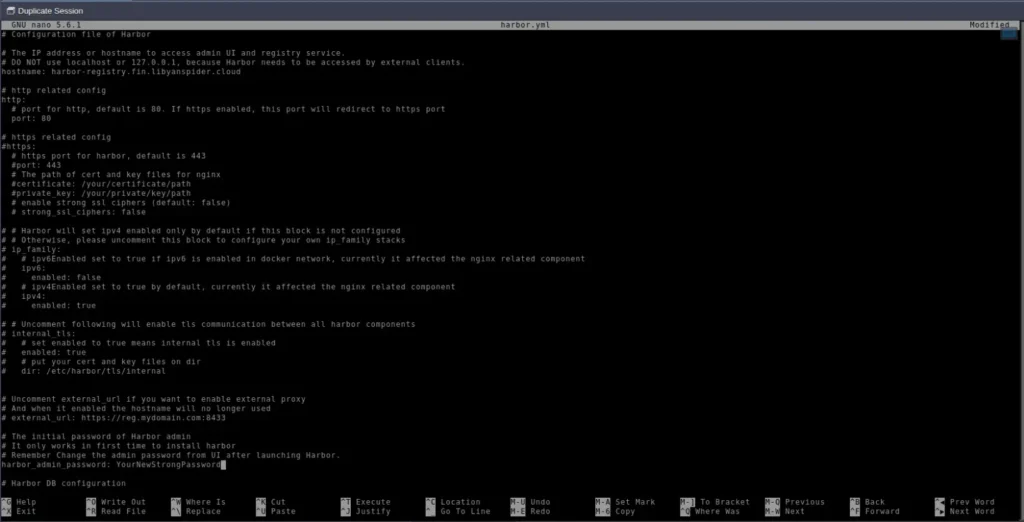Place cursor on '#https:' commented line
This screenshot has height=522, width=1024.
click(x=19, y=146)
